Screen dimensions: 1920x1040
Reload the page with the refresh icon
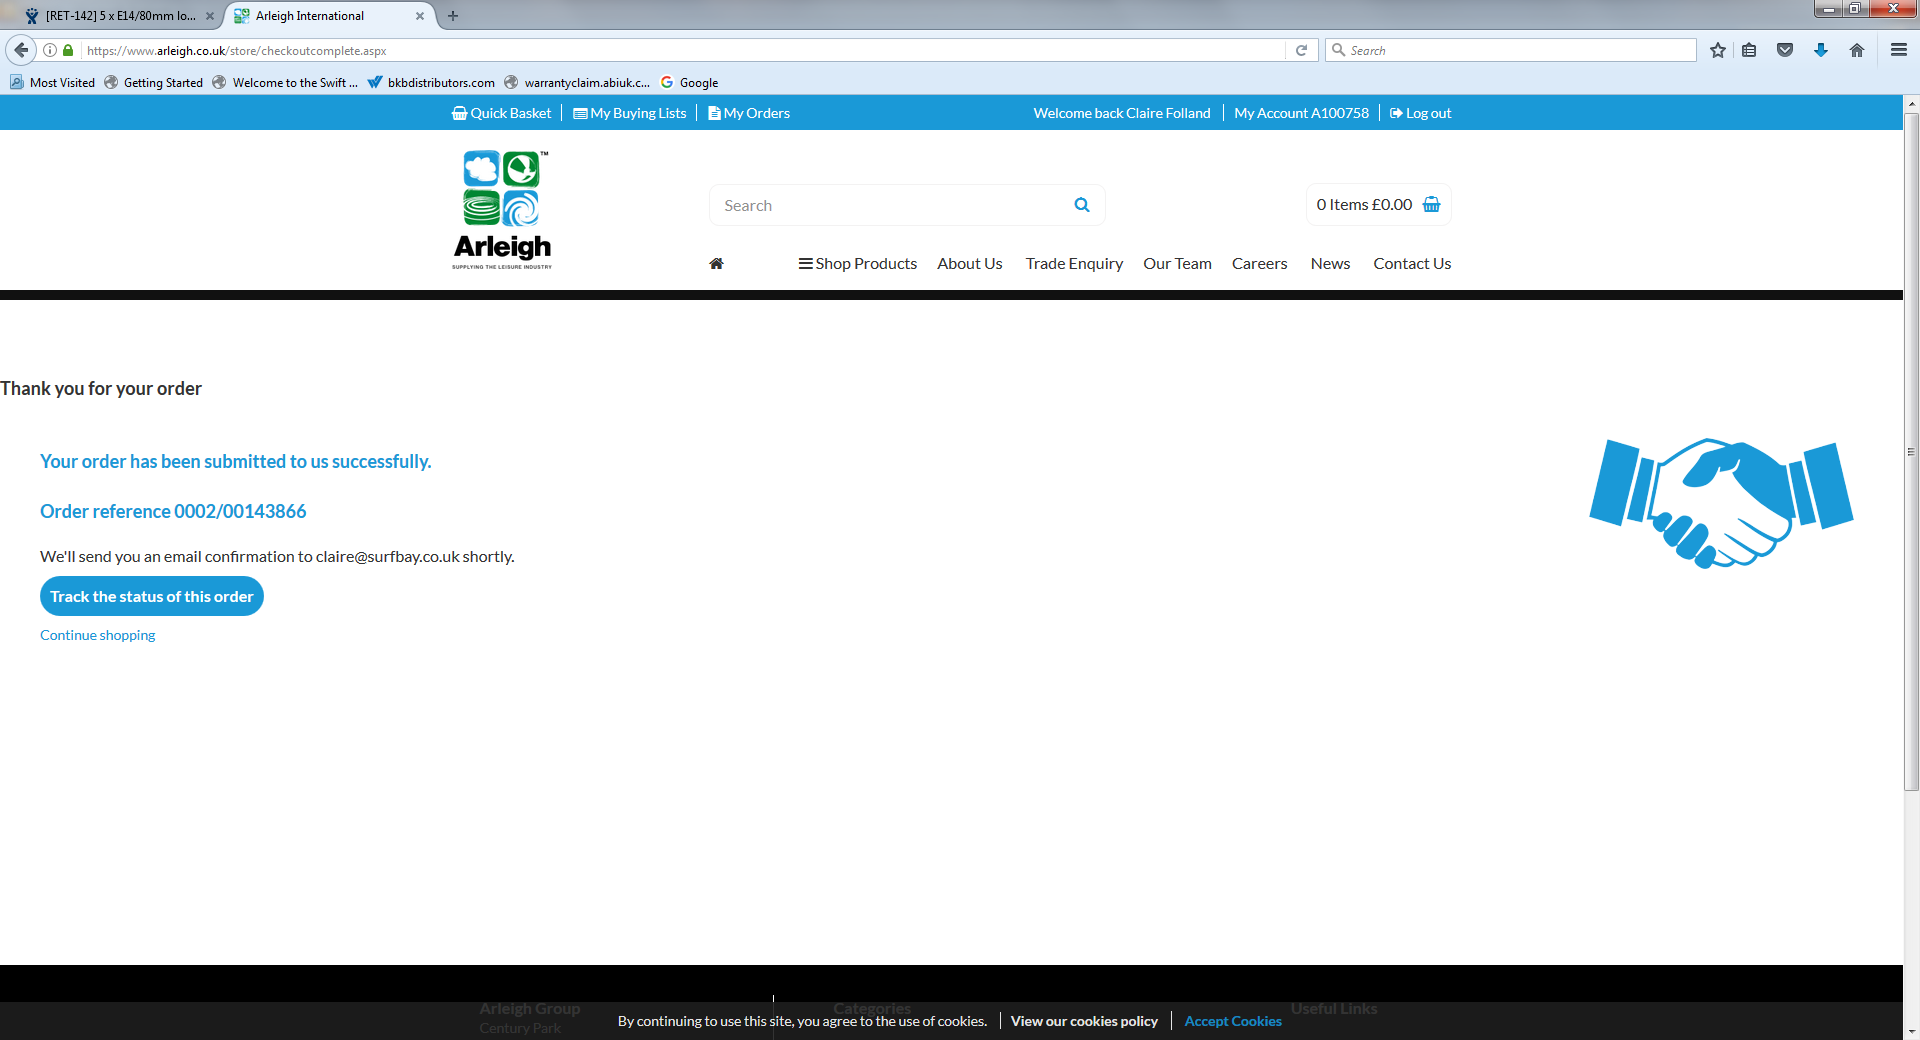tap(1301, 50)
